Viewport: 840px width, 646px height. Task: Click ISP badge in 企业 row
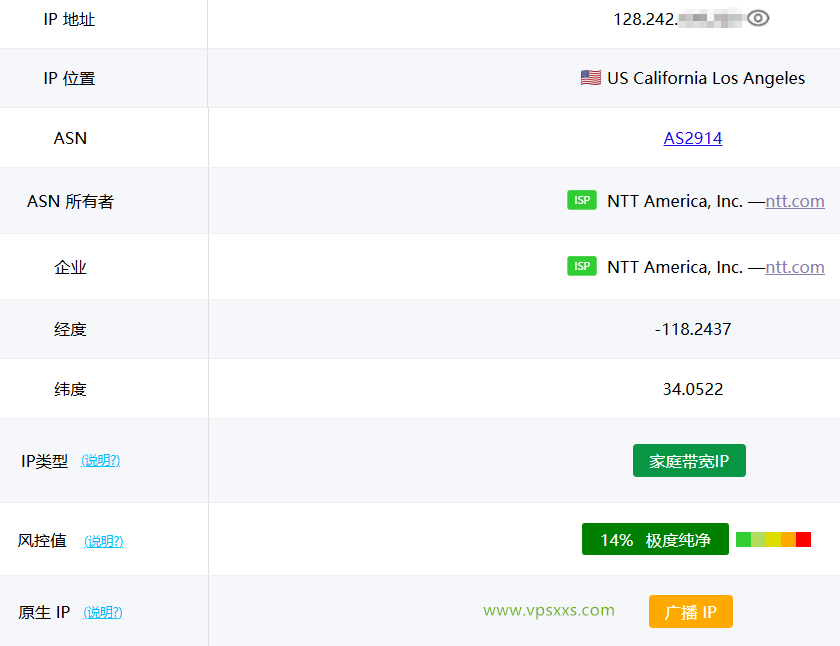click(x=582, y=266)
